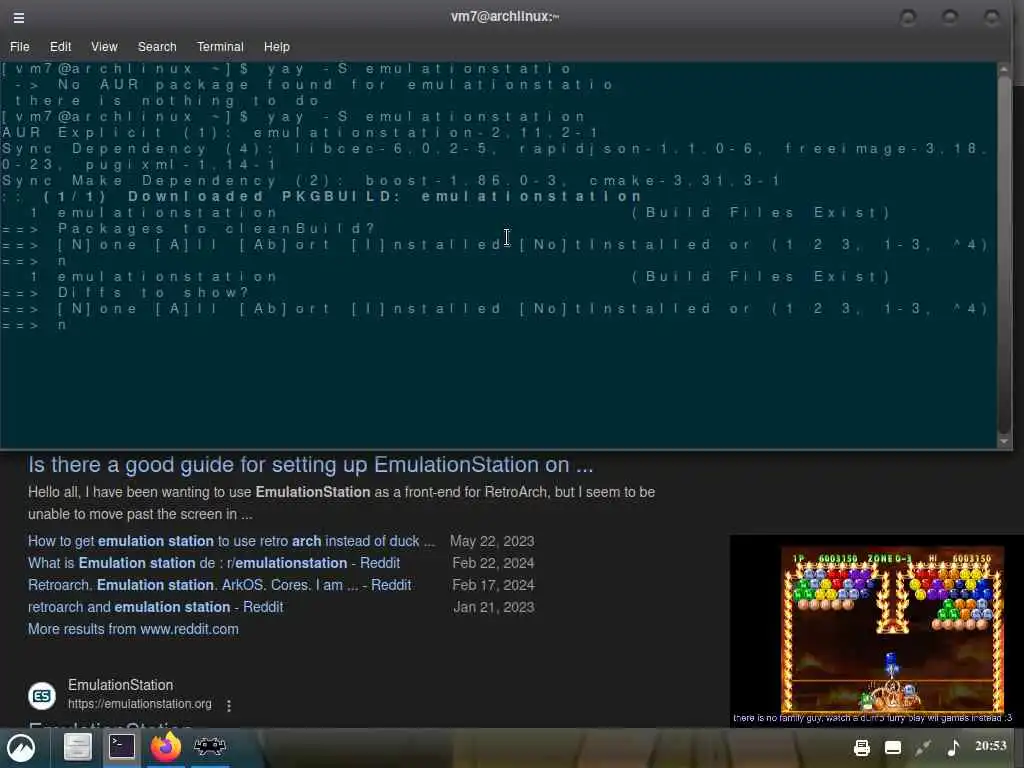Screen dimensions: 1024x768
Task: Open the game controller taskbar app icon
Action: [210, 746]
